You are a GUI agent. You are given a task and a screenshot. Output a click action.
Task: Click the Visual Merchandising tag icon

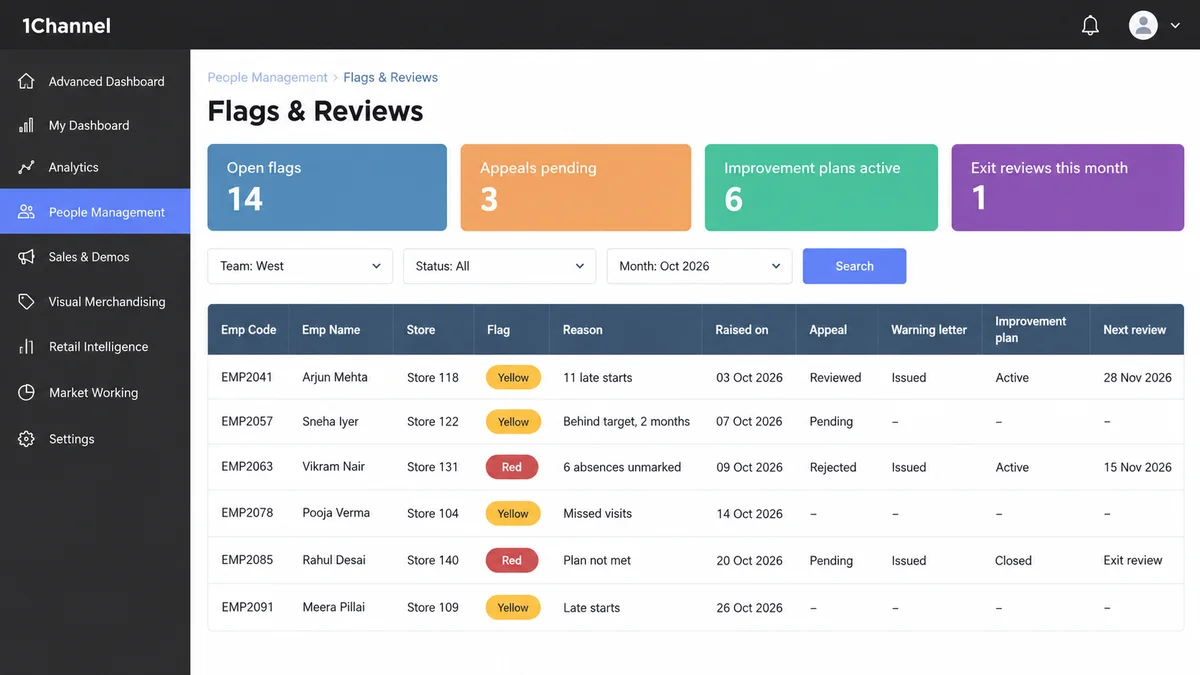click(x=27, y=301)
